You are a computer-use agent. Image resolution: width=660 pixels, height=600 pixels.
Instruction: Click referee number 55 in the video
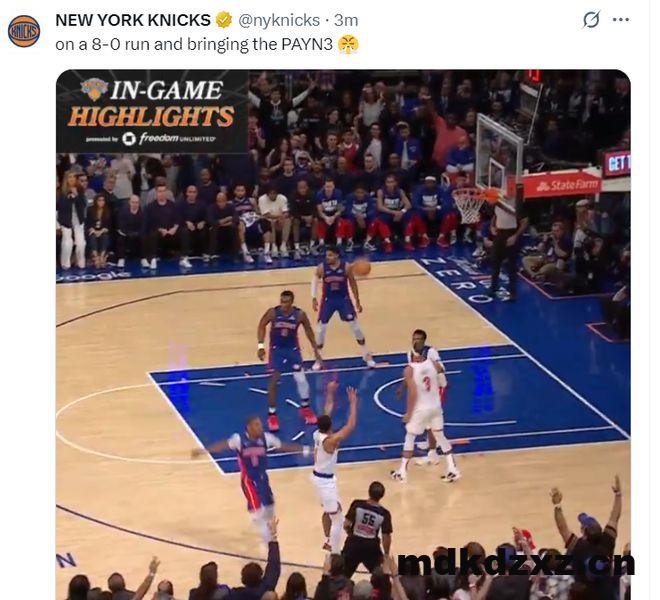pos(367,527)
